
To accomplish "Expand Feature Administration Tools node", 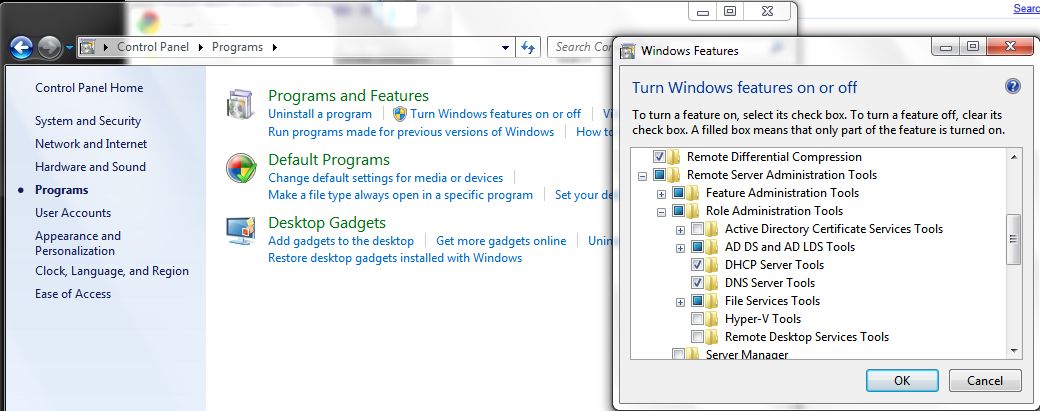I will (661, 194).
